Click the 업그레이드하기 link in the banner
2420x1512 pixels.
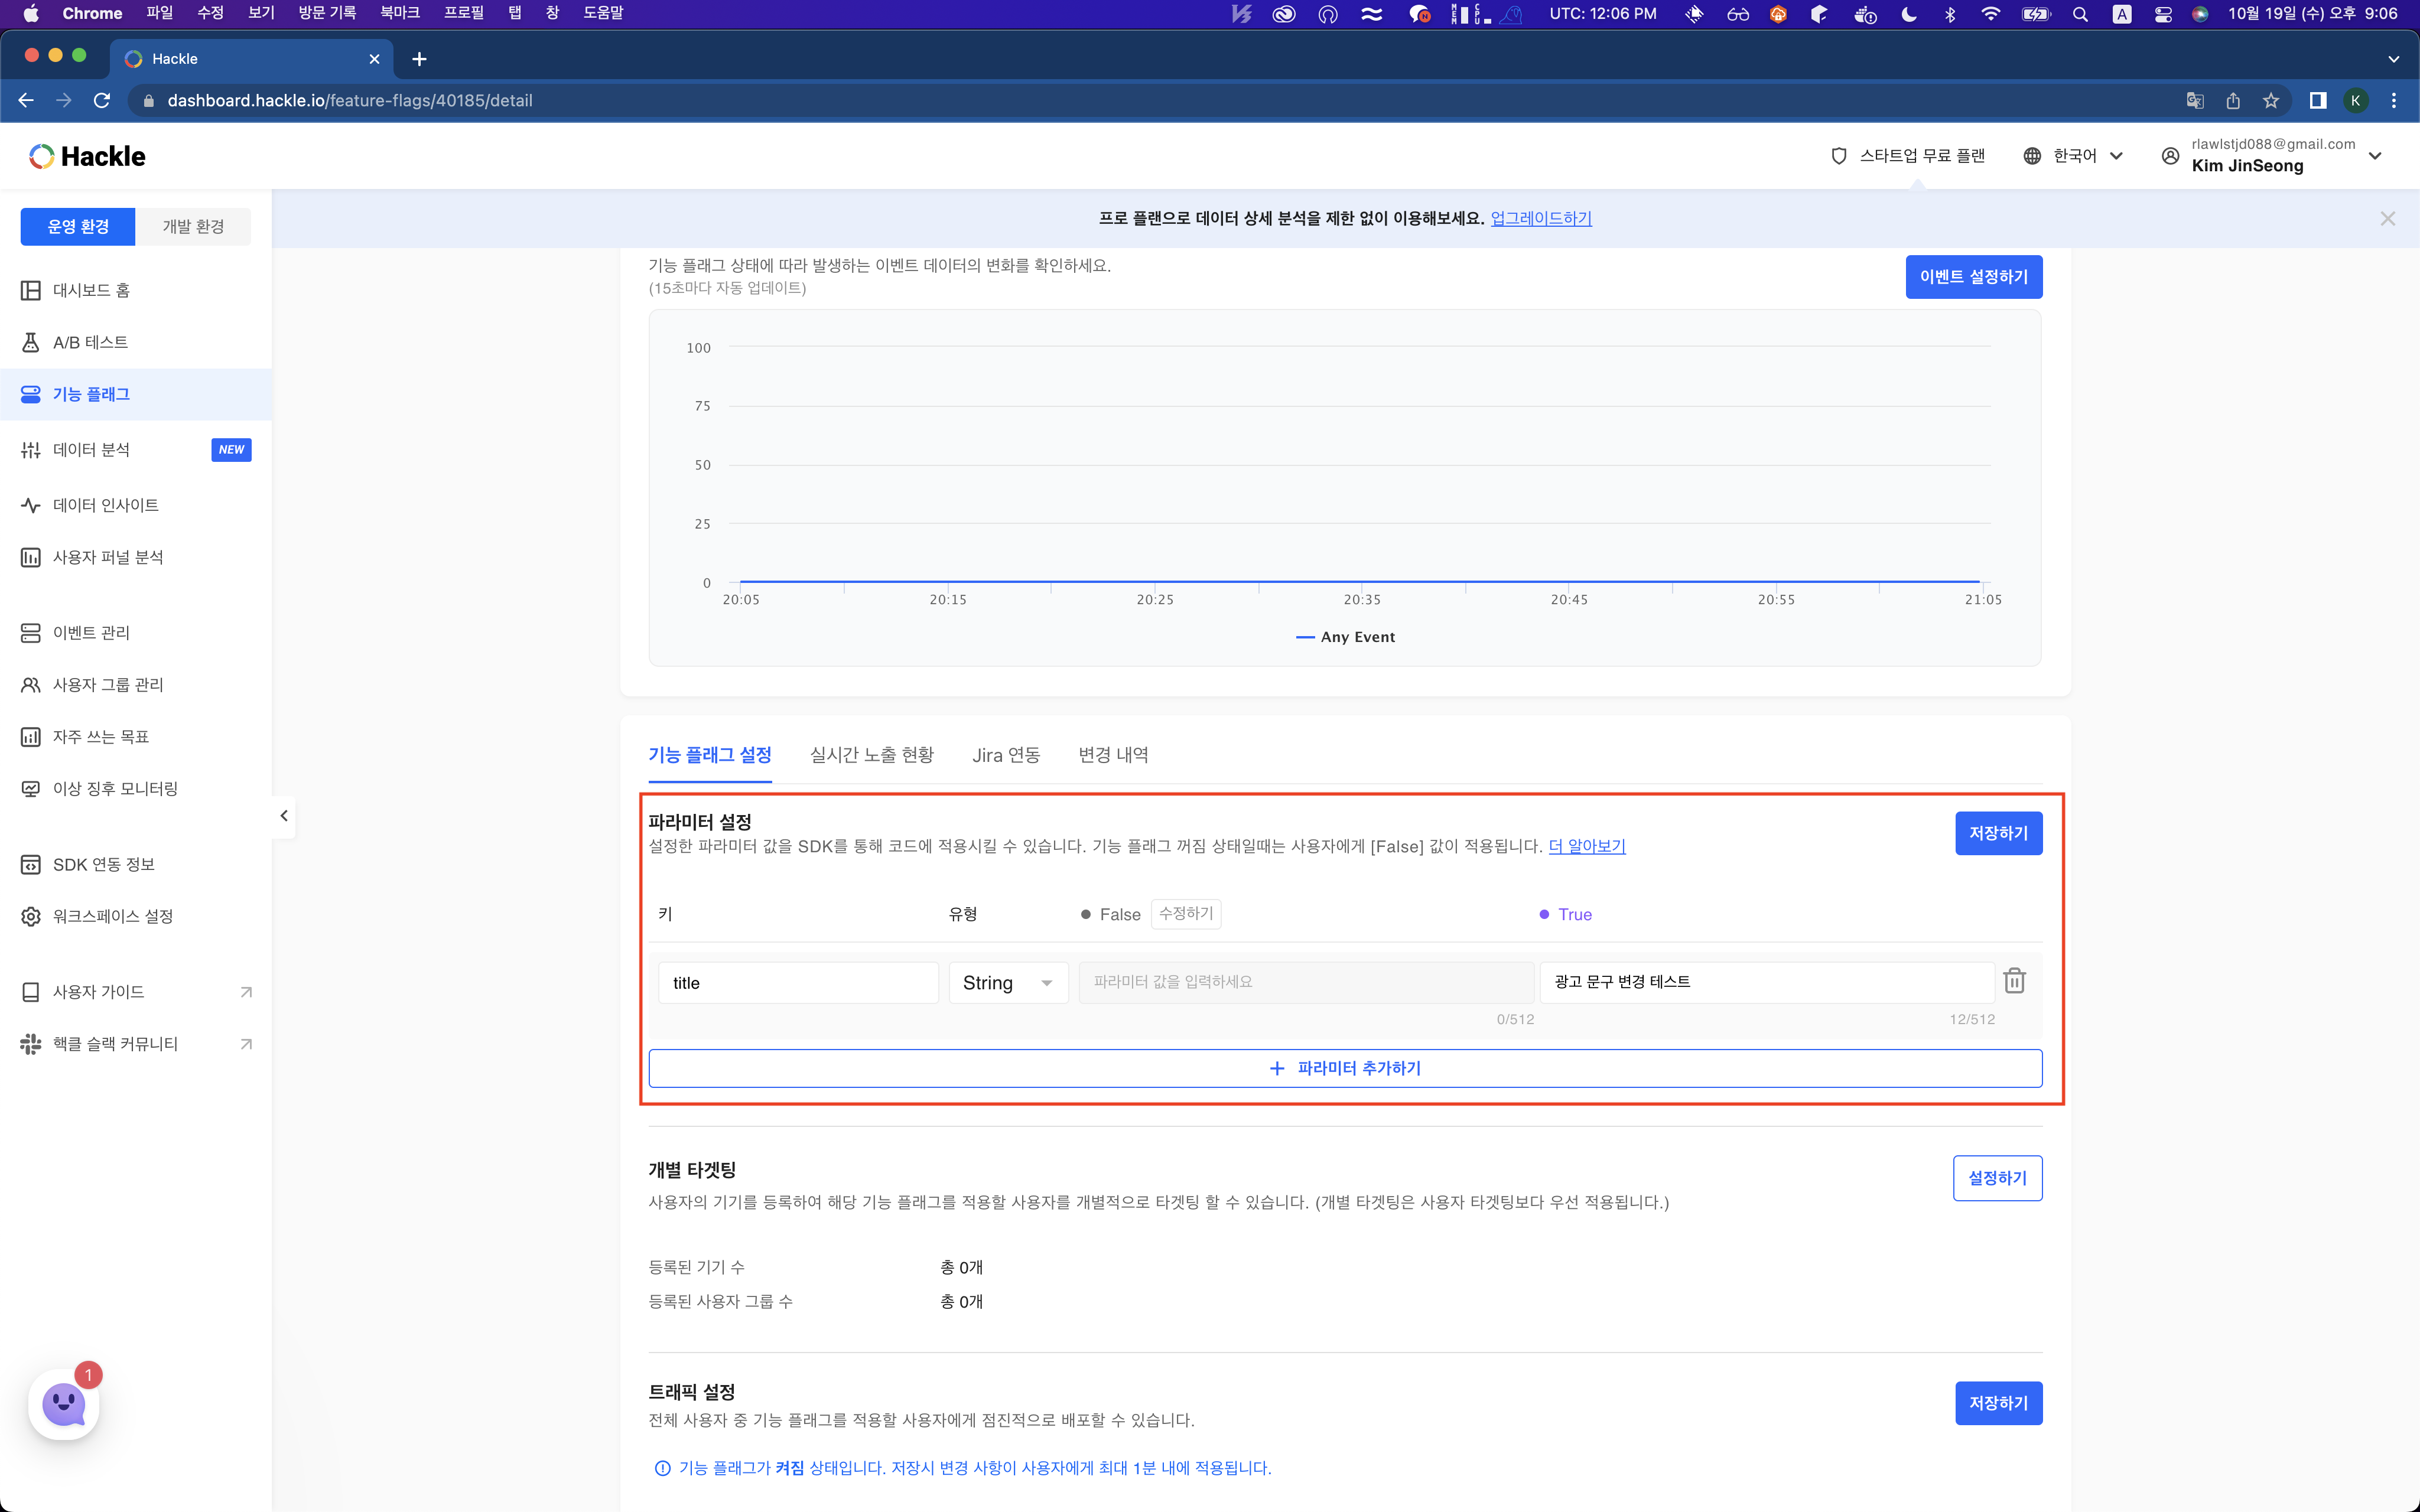tap(1541, 218)
